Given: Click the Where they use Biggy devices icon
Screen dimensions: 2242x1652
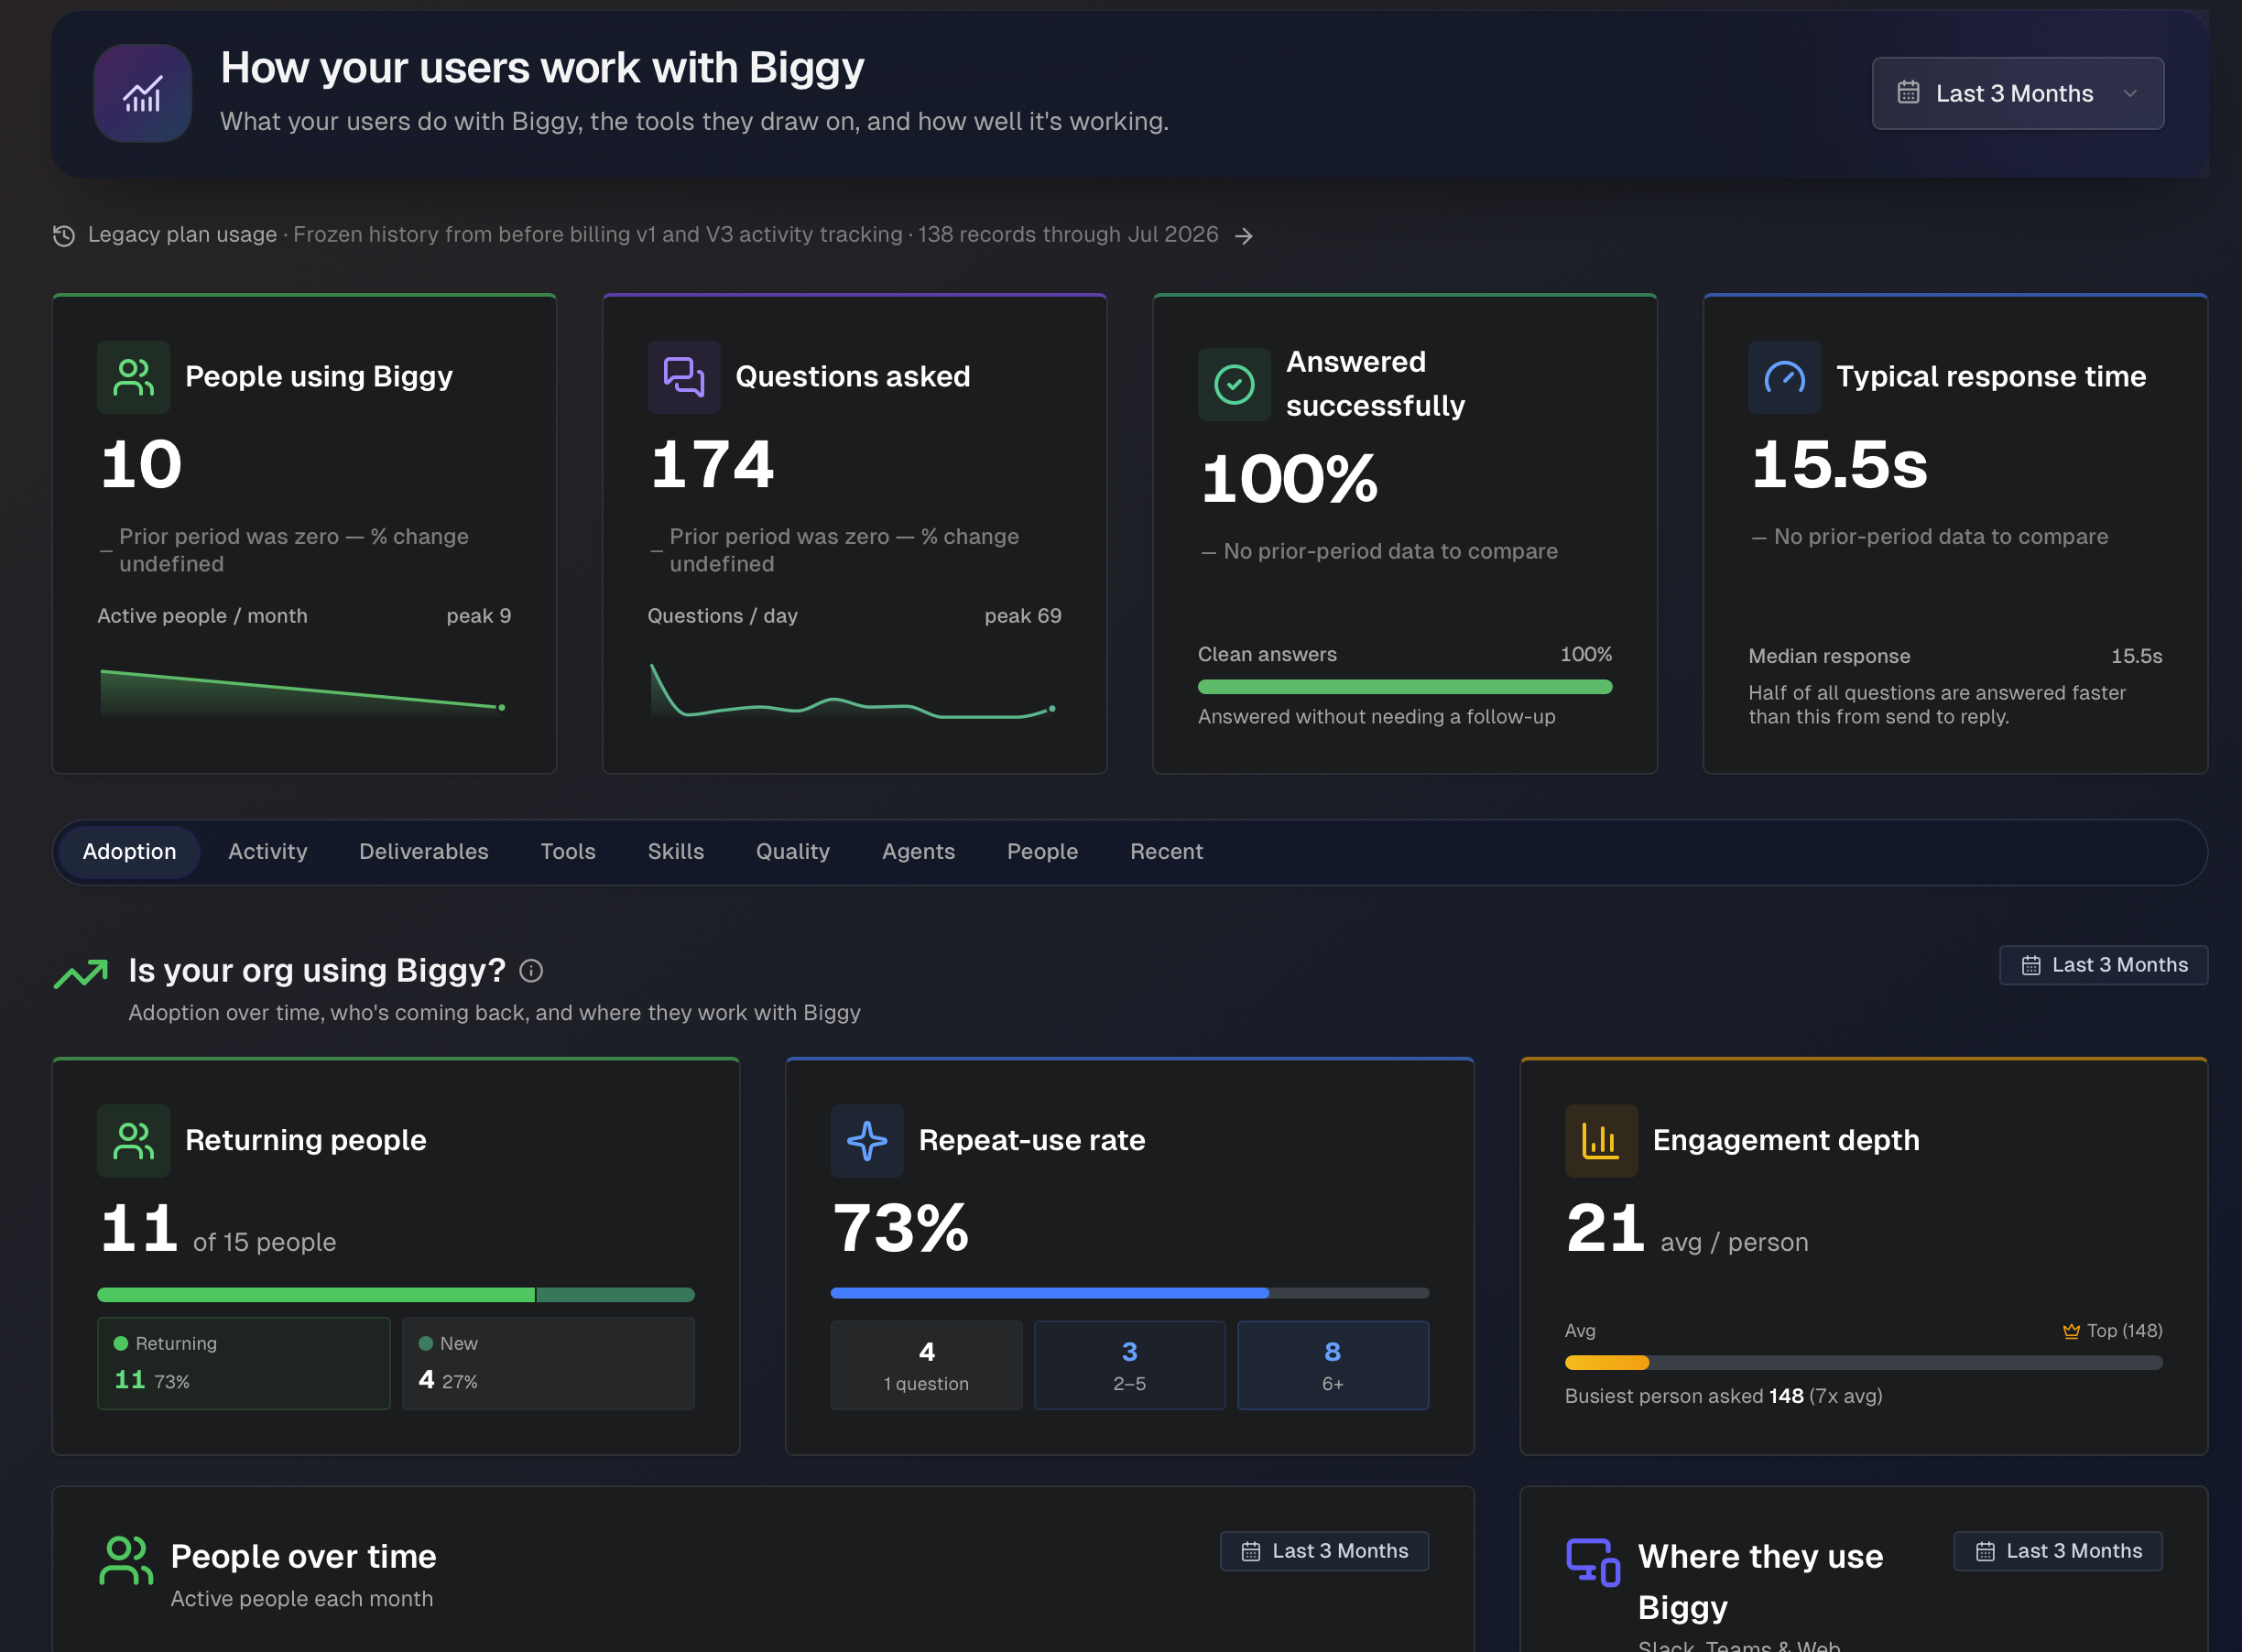Looking at the screenshot, I should pos(1593,1562).
